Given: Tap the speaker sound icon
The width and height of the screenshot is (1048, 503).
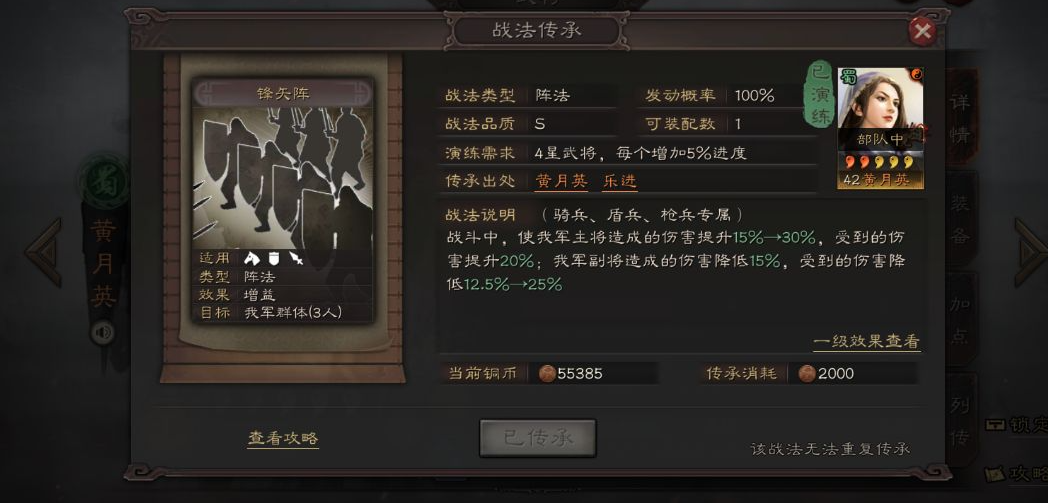Looking at the screenshot, I should point(102,333).
